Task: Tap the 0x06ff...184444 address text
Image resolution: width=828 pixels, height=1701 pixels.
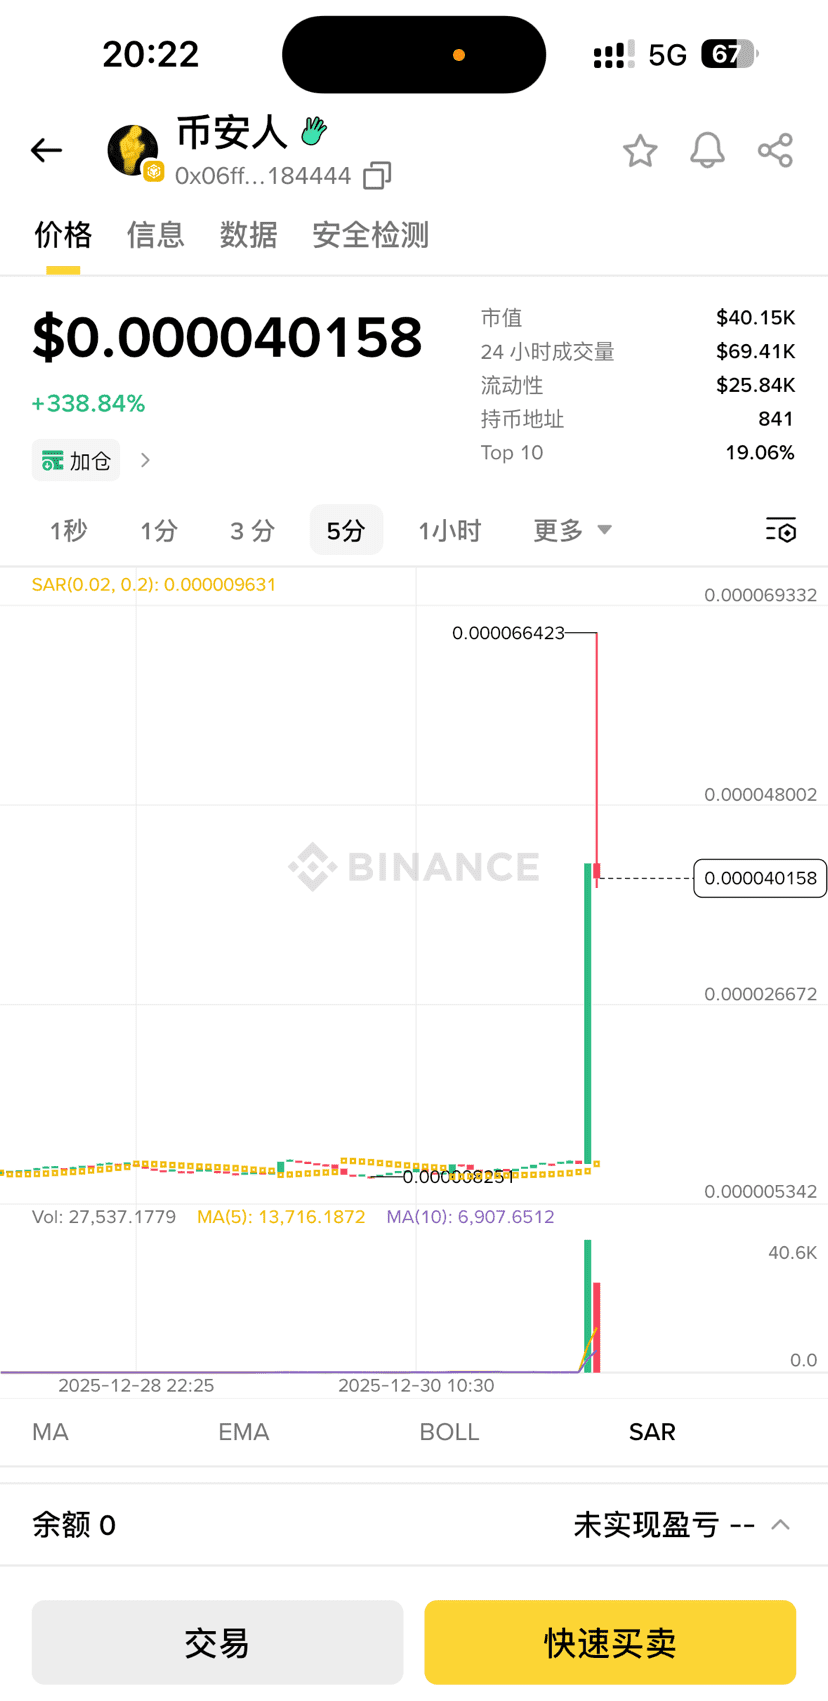Action: (263, 176)
